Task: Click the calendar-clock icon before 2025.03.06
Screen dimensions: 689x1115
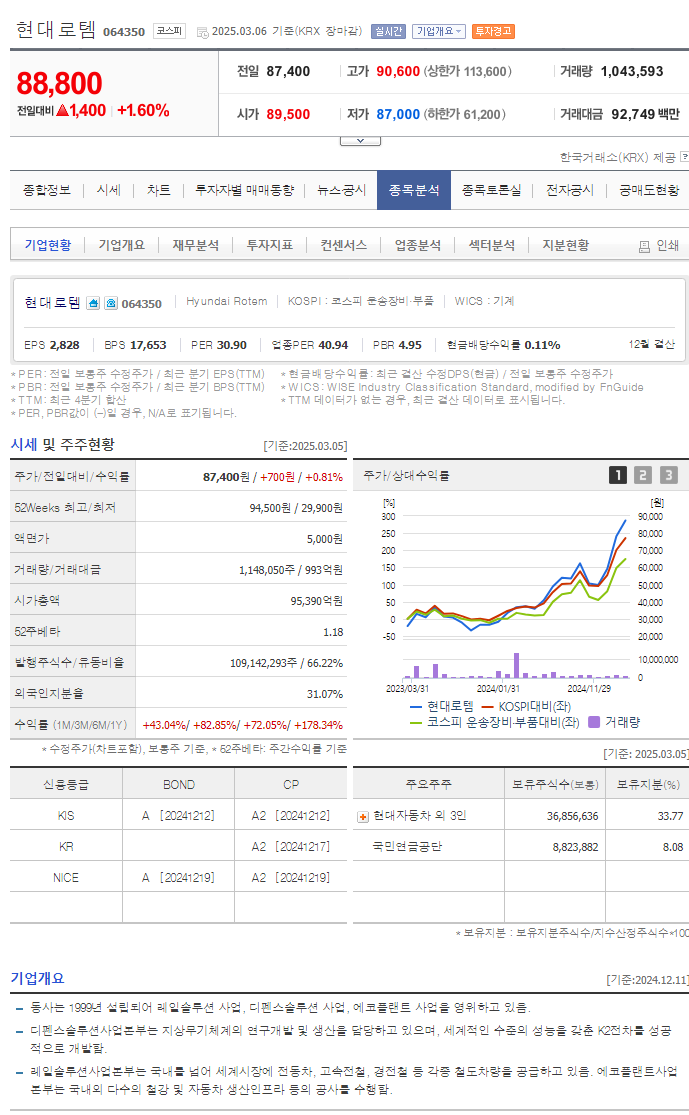Action: point(202,32)
